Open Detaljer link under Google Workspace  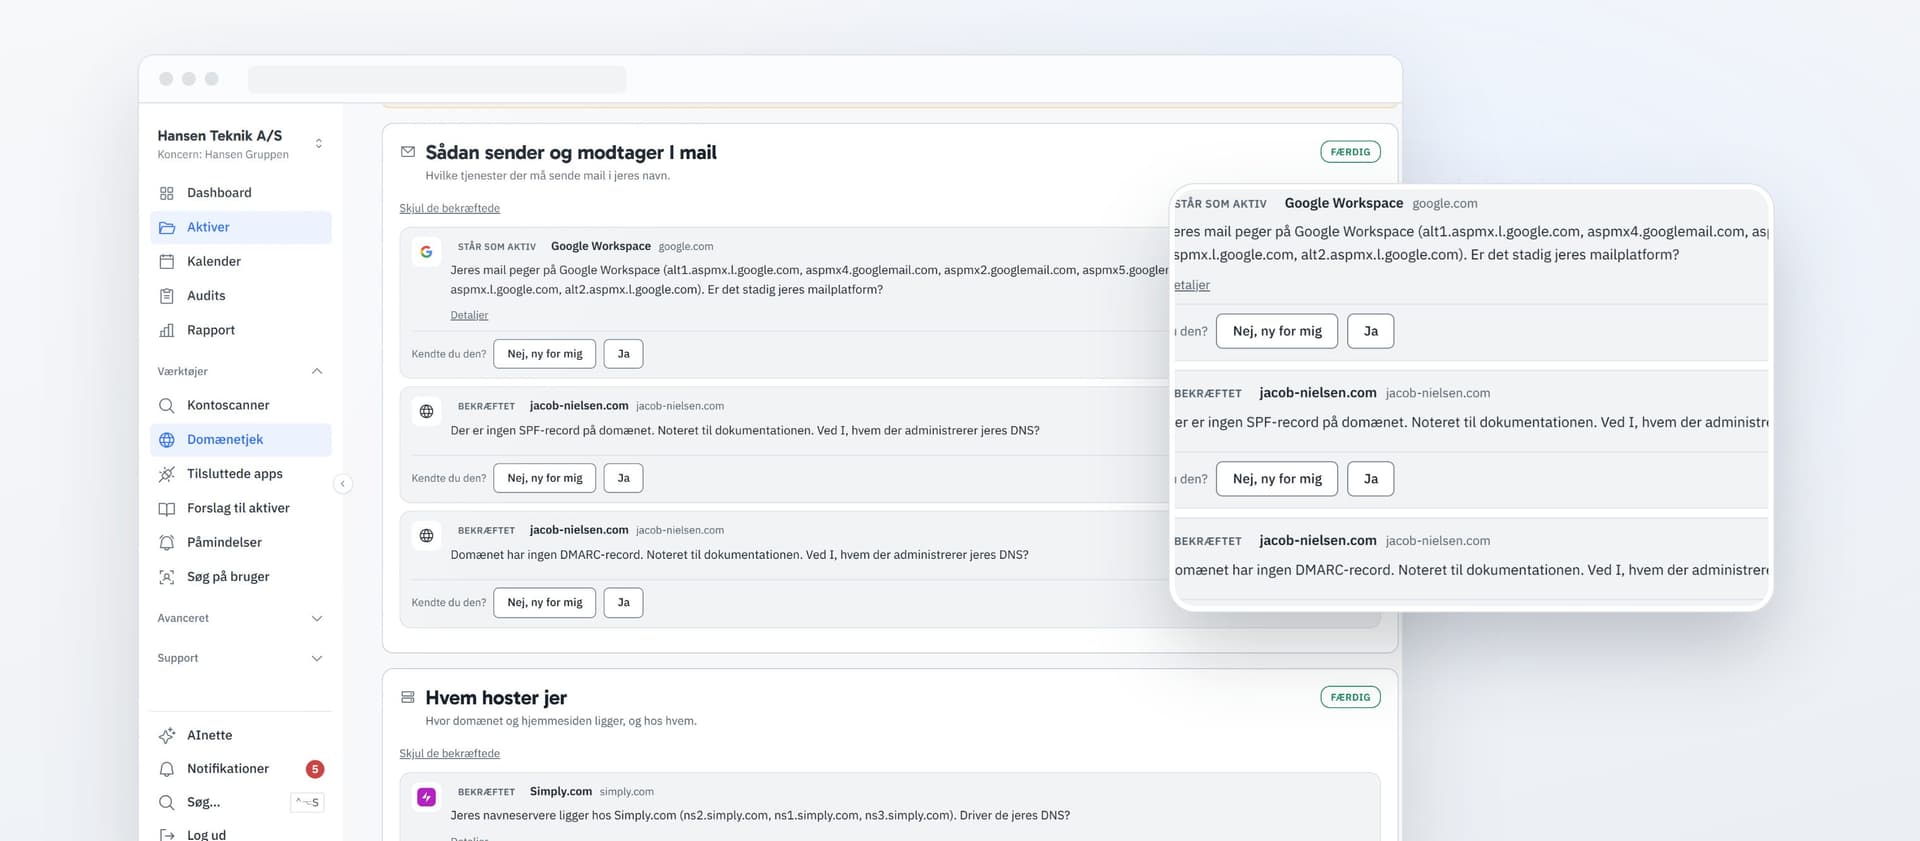click(469, 315)
